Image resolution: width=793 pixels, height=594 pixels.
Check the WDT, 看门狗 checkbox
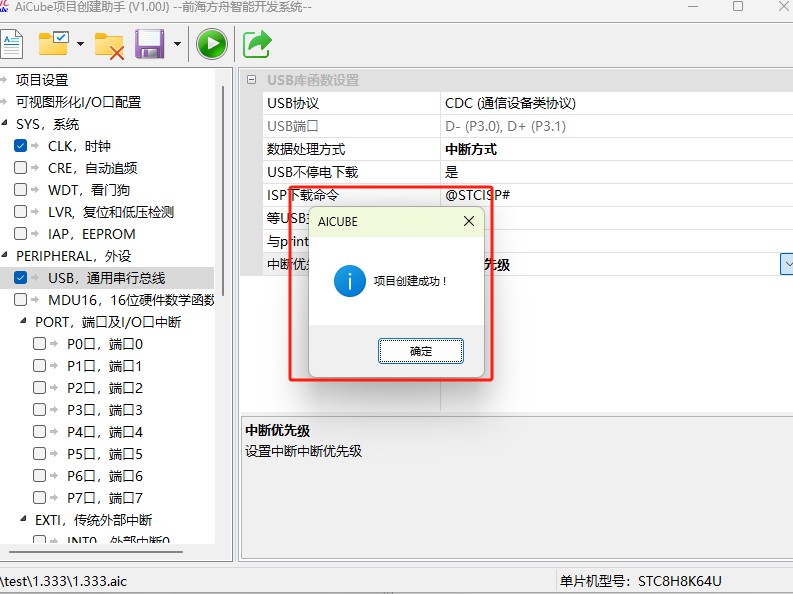[x=20, y=190]
